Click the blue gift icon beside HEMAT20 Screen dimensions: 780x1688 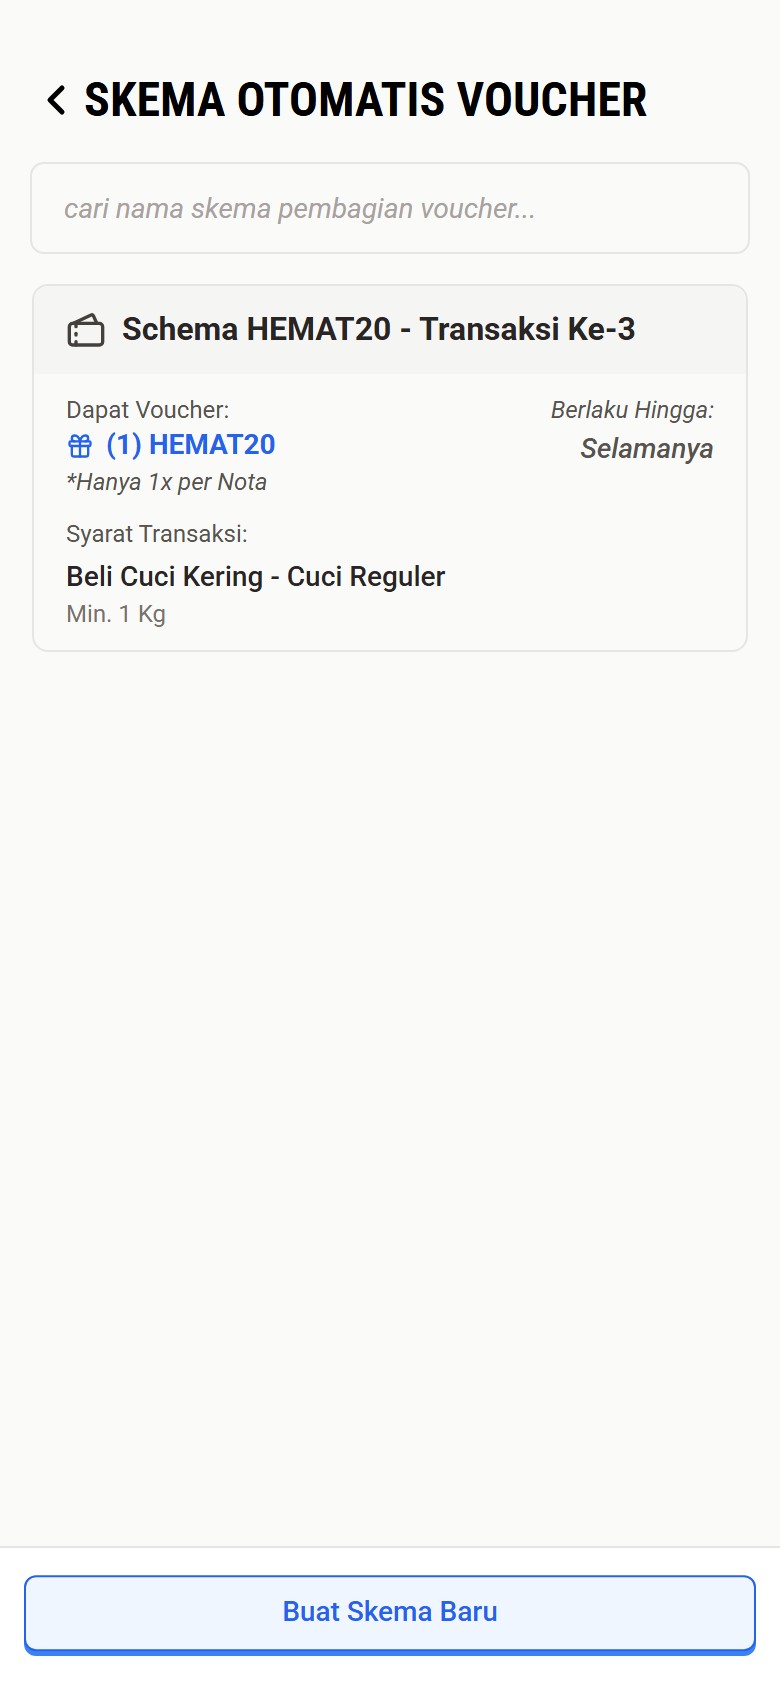(80, 445)
